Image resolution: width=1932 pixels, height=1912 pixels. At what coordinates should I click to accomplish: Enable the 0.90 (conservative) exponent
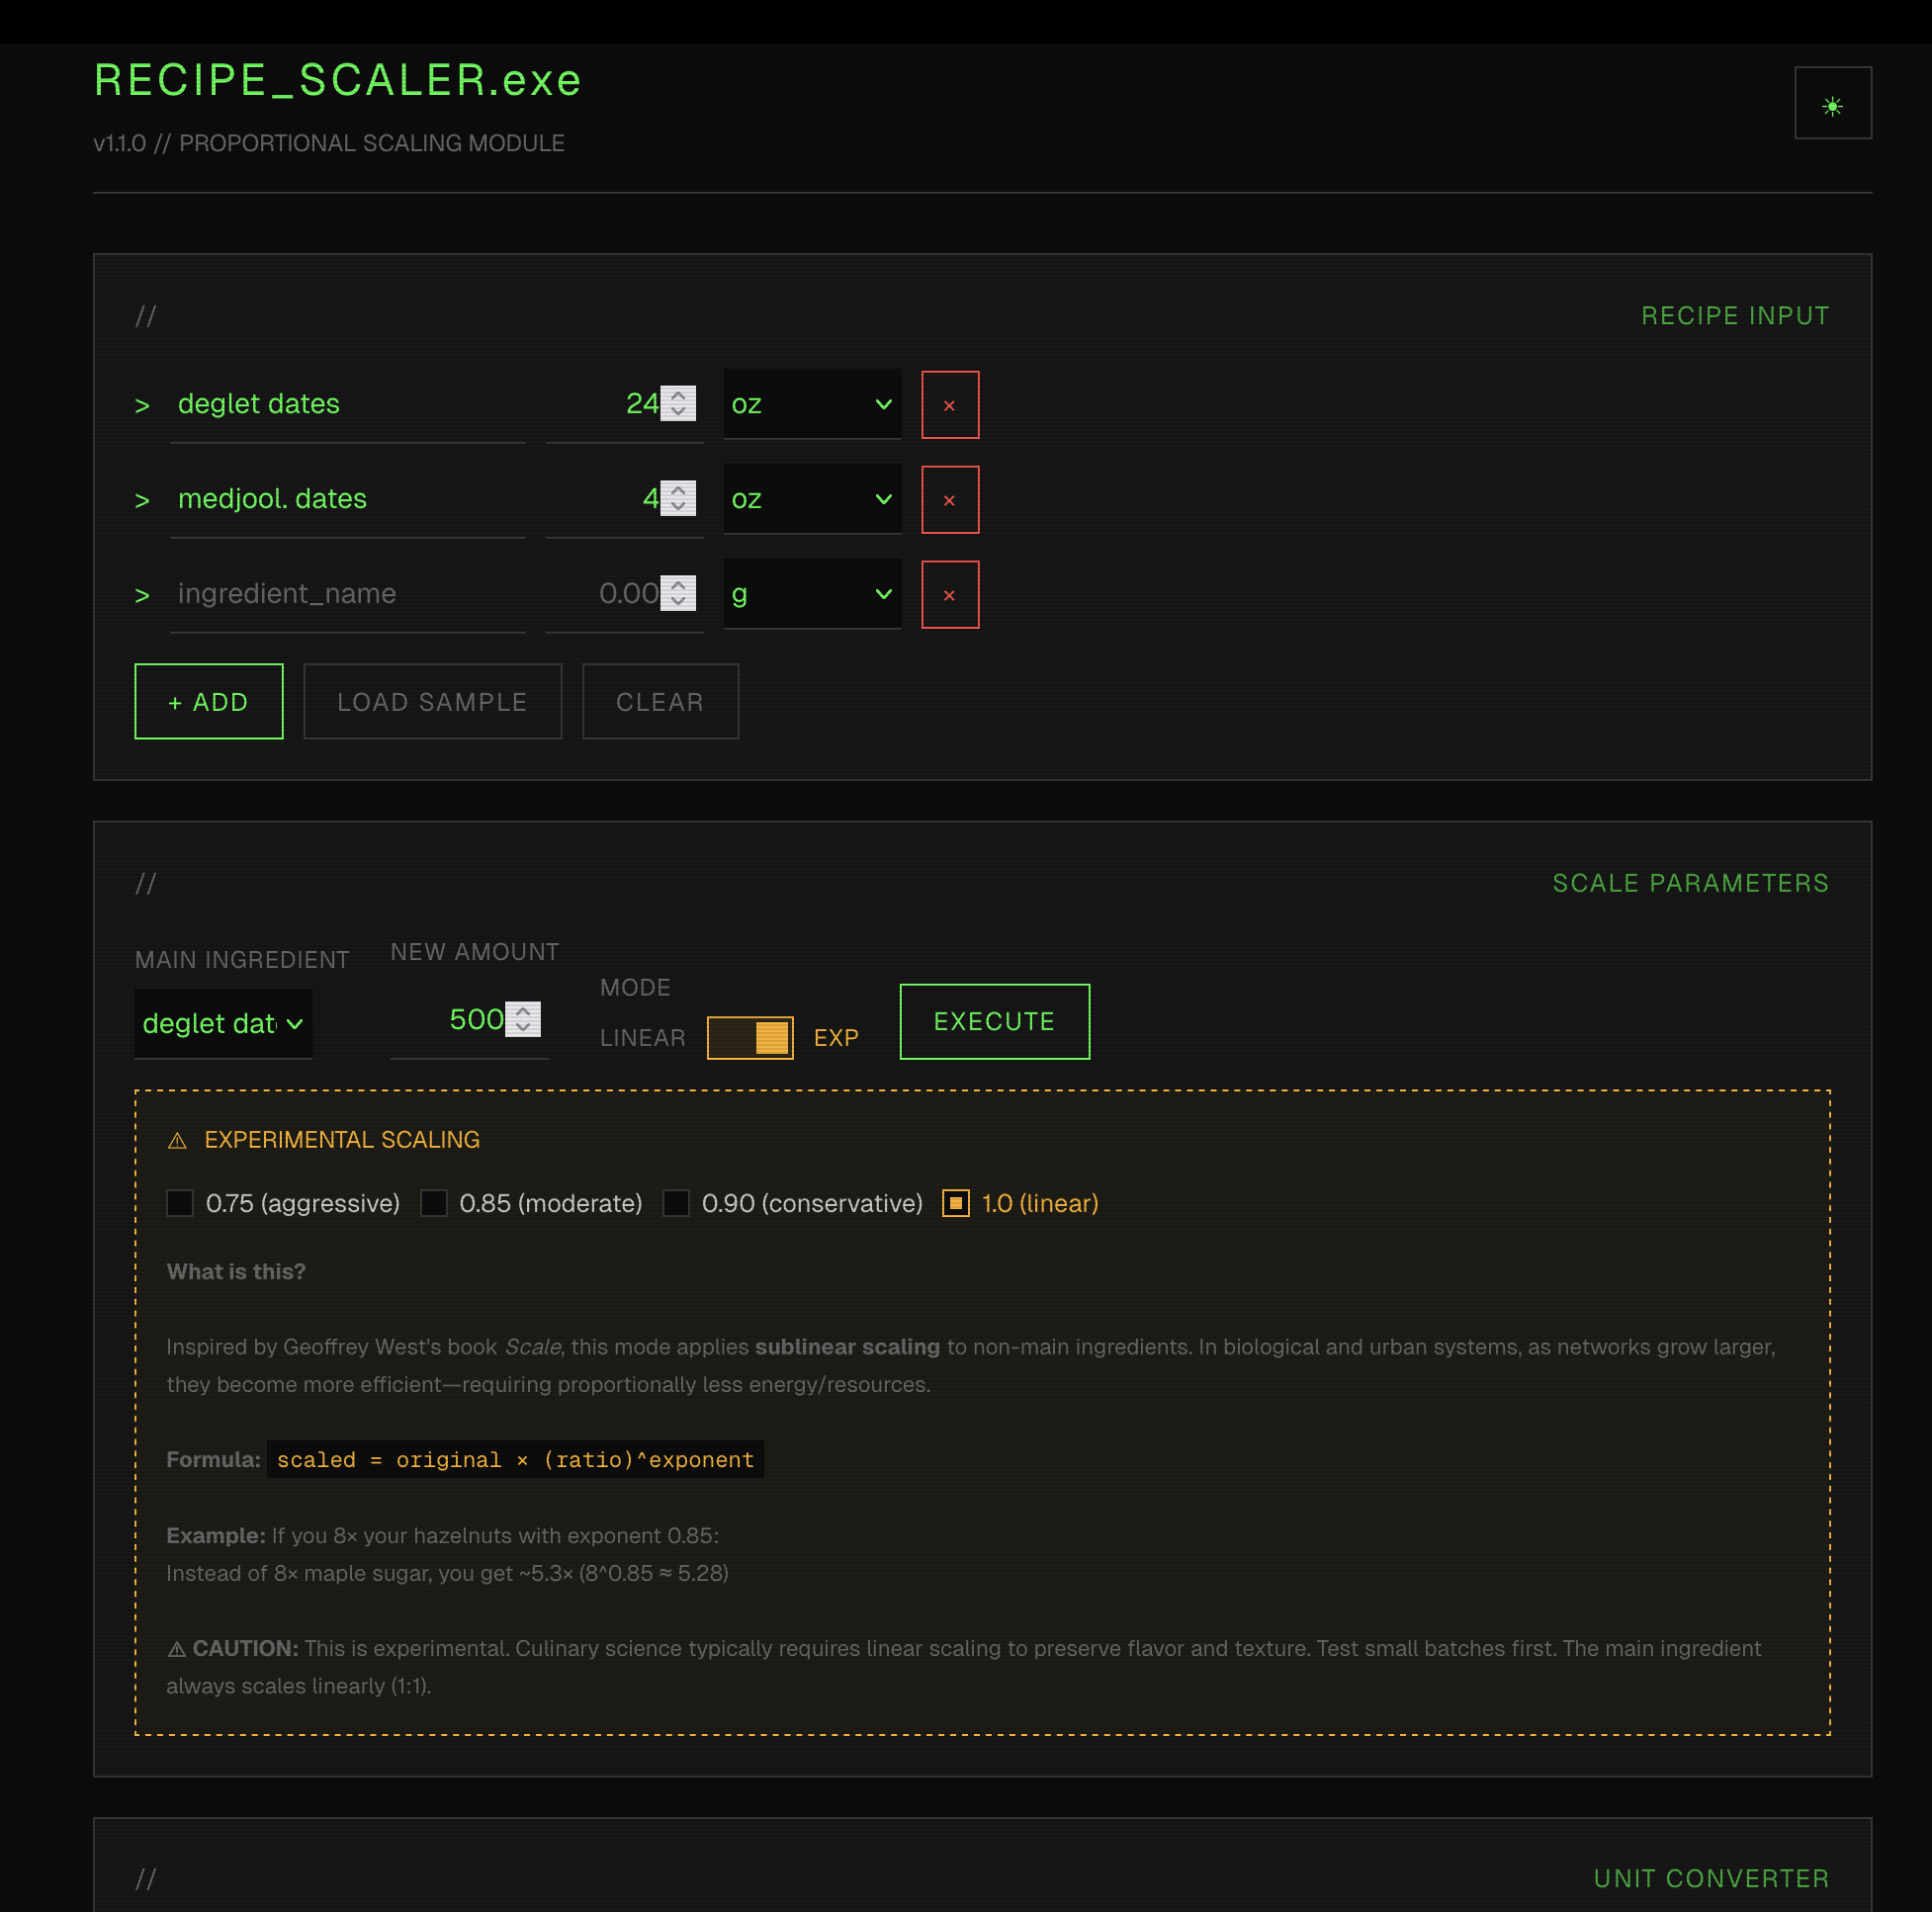677,1203
